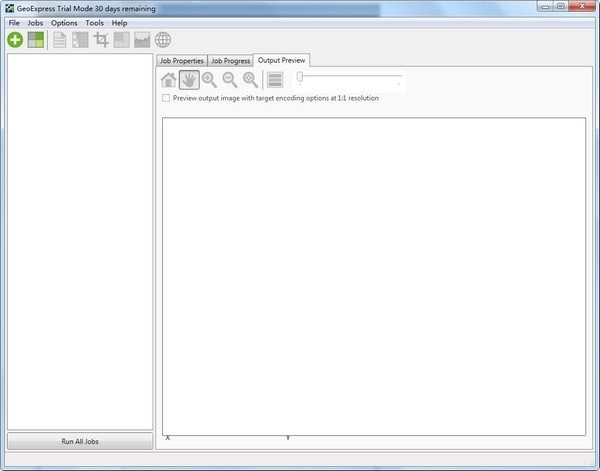Click the document page toolbar icon
Image resolution: width=600 pixels, height=471 pixels.
coord(59,40)
